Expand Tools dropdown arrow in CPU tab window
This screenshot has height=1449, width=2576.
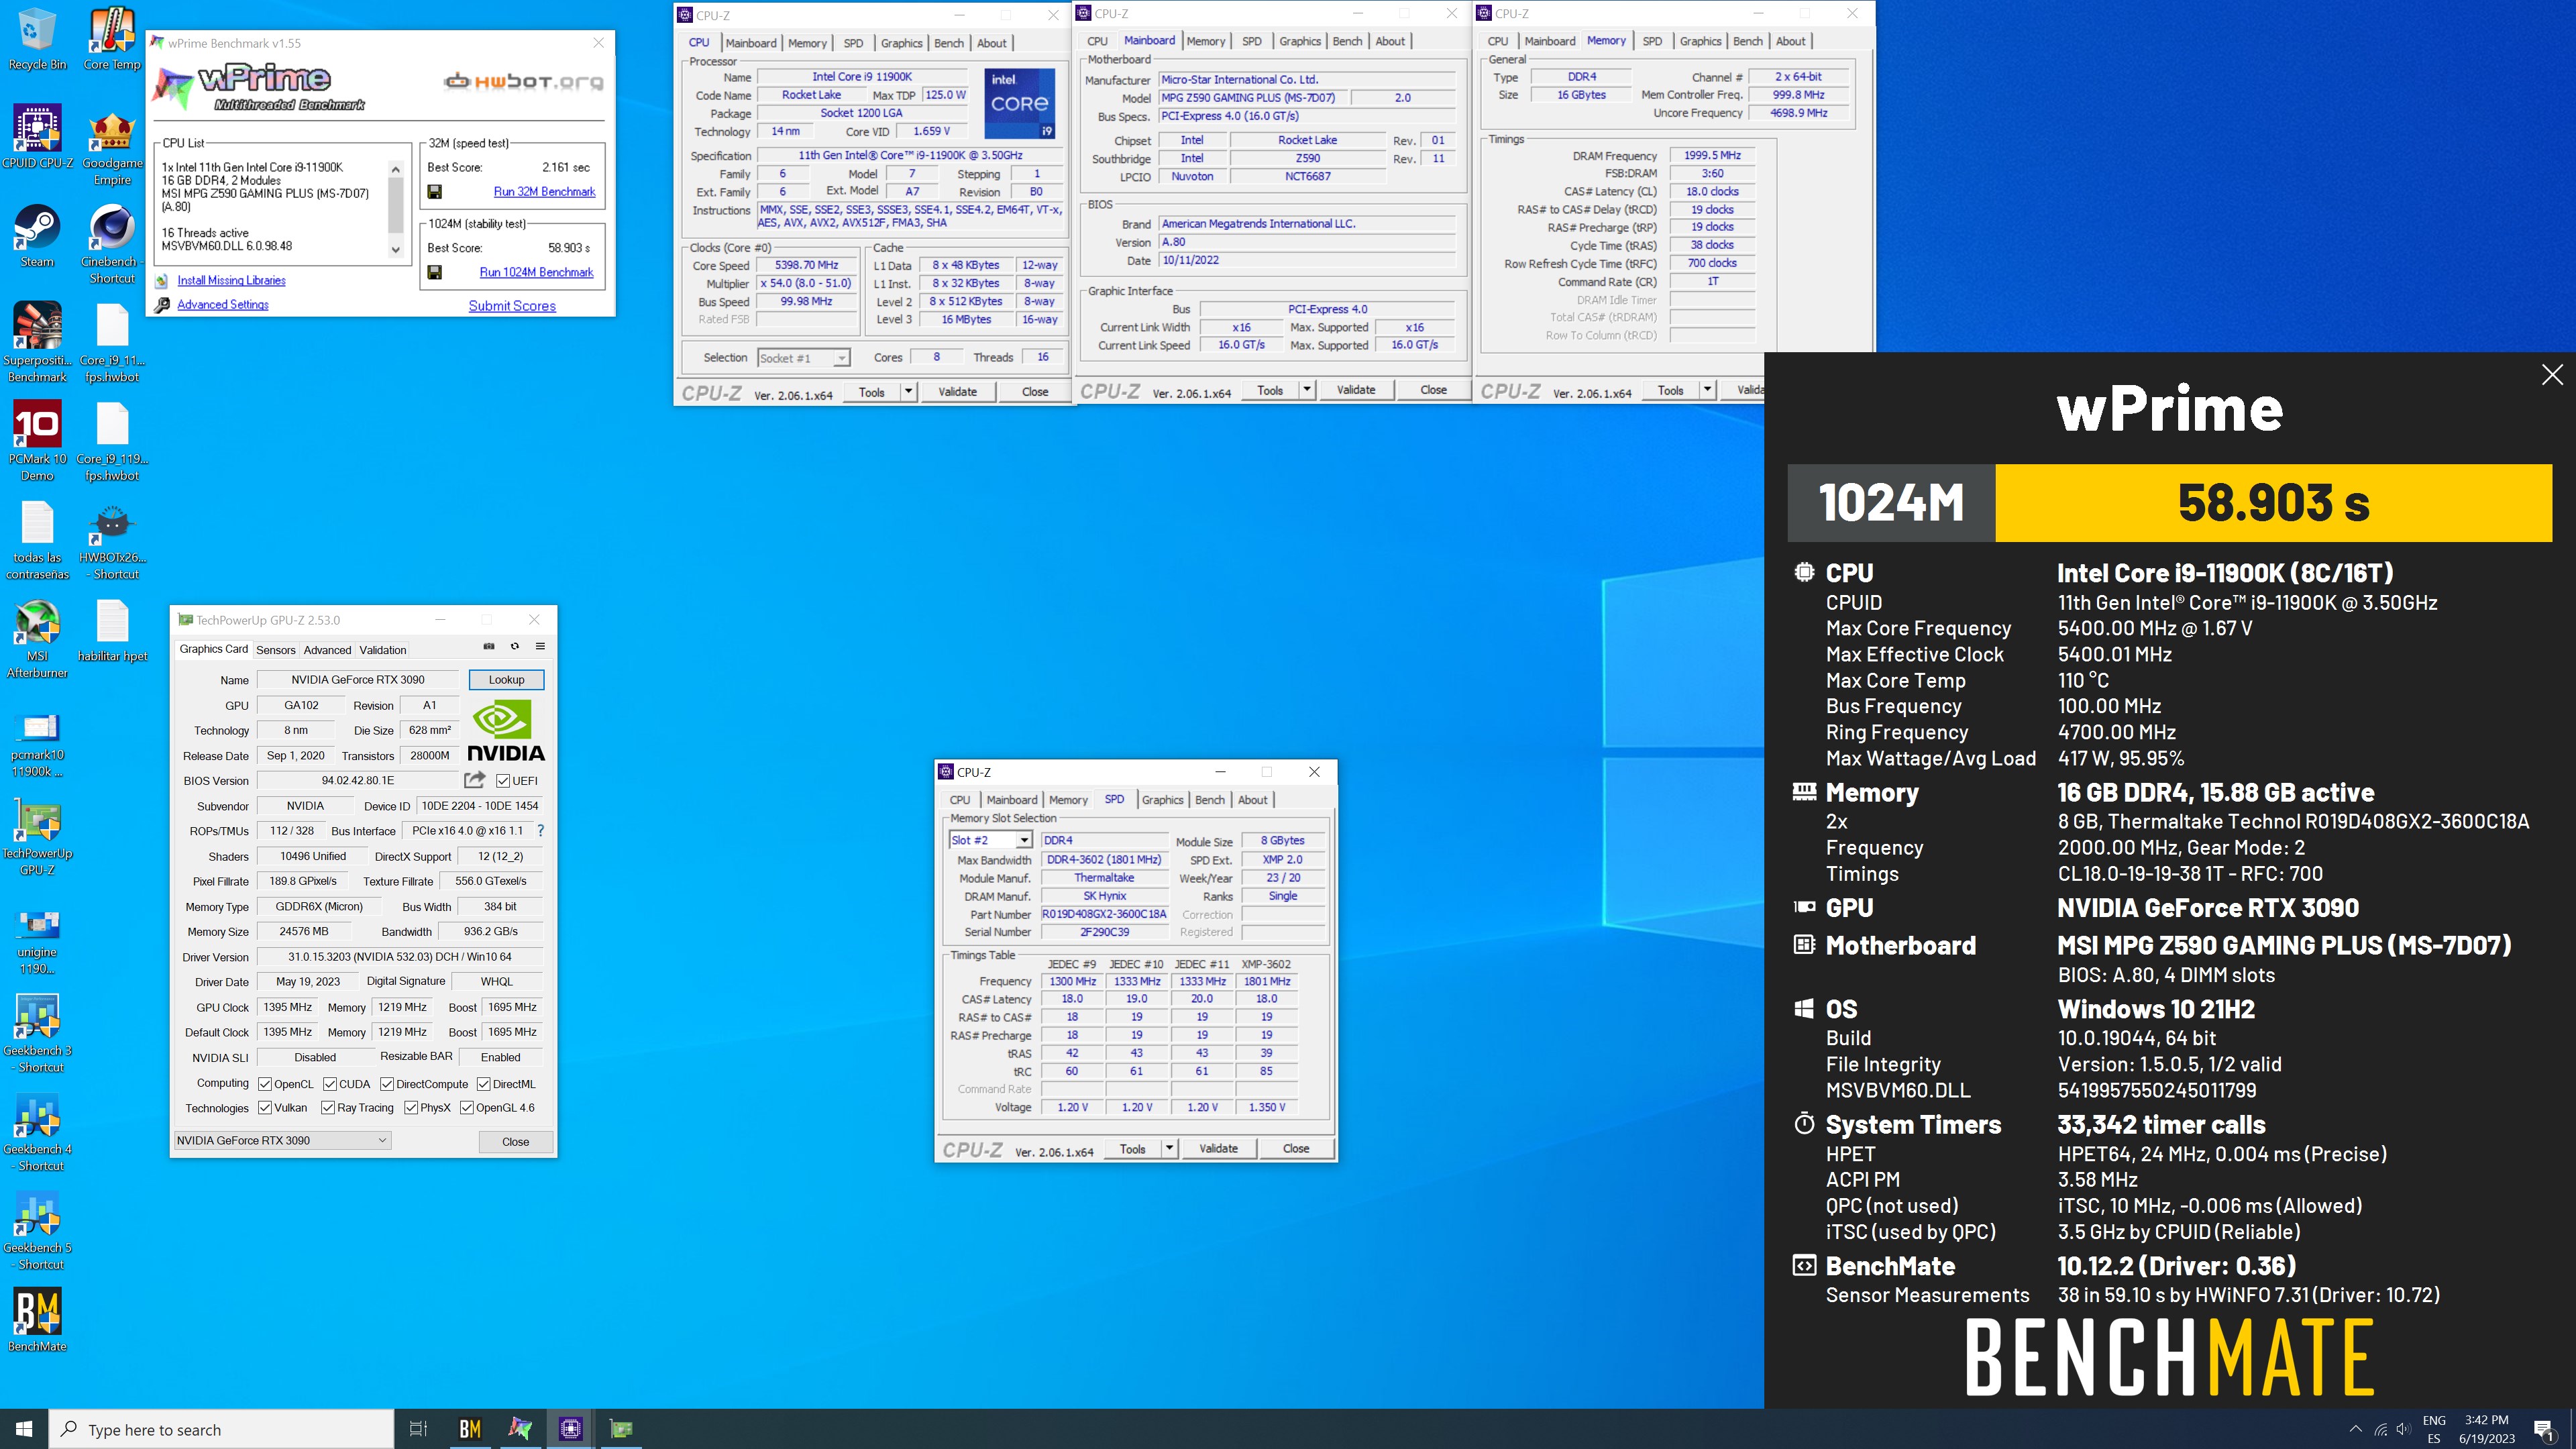(x=908, y=391)
